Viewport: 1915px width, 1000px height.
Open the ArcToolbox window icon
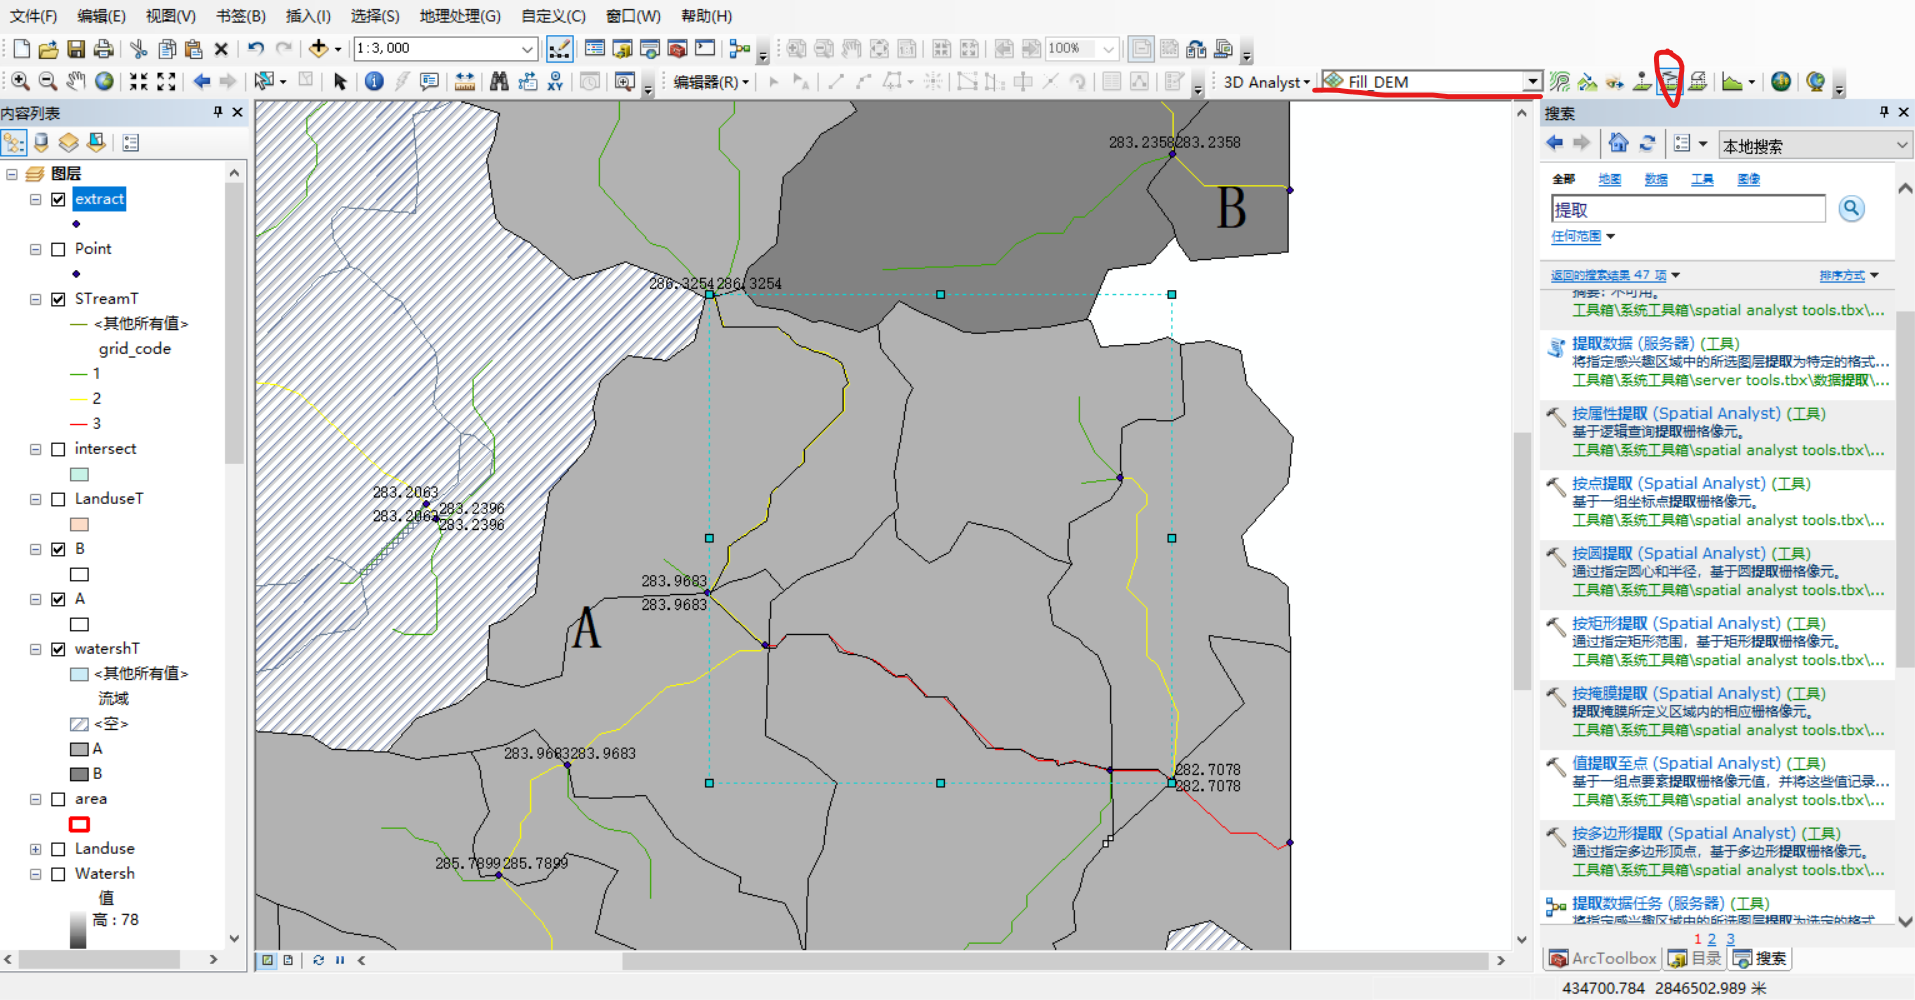677,48
